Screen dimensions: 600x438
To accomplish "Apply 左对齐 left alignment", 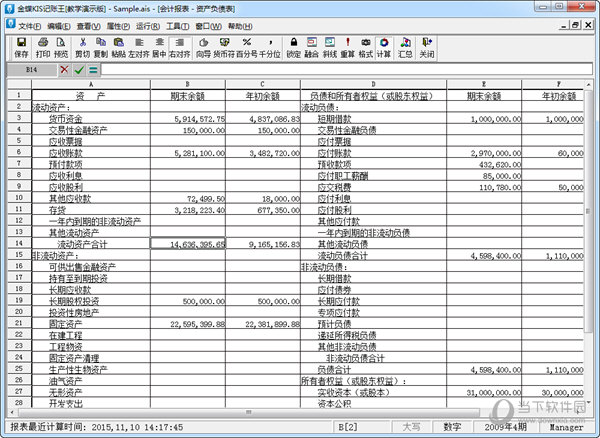I will (139, 48).
